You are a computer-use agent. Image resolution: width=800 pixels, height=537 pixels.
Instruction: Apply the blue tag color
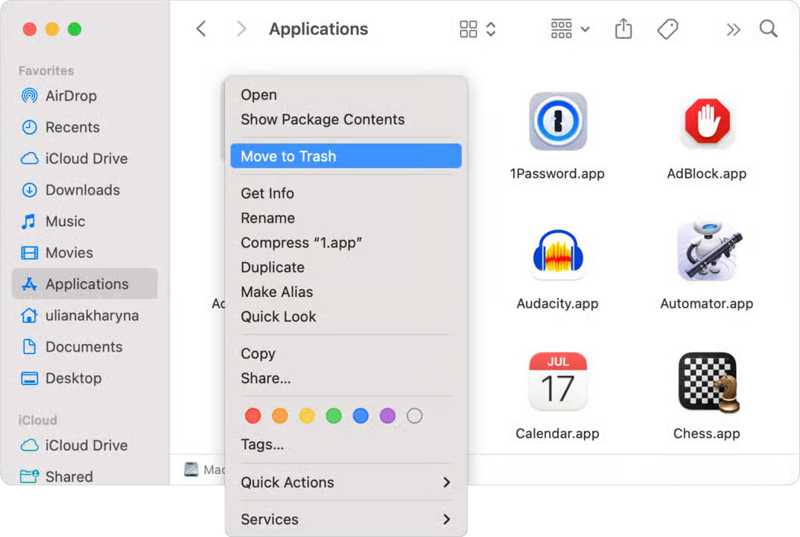[x=361, y=416]
